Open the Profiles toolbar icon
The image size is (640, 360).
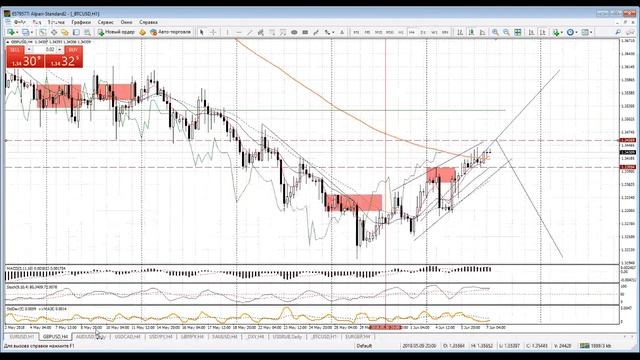[x=26, y=32]
